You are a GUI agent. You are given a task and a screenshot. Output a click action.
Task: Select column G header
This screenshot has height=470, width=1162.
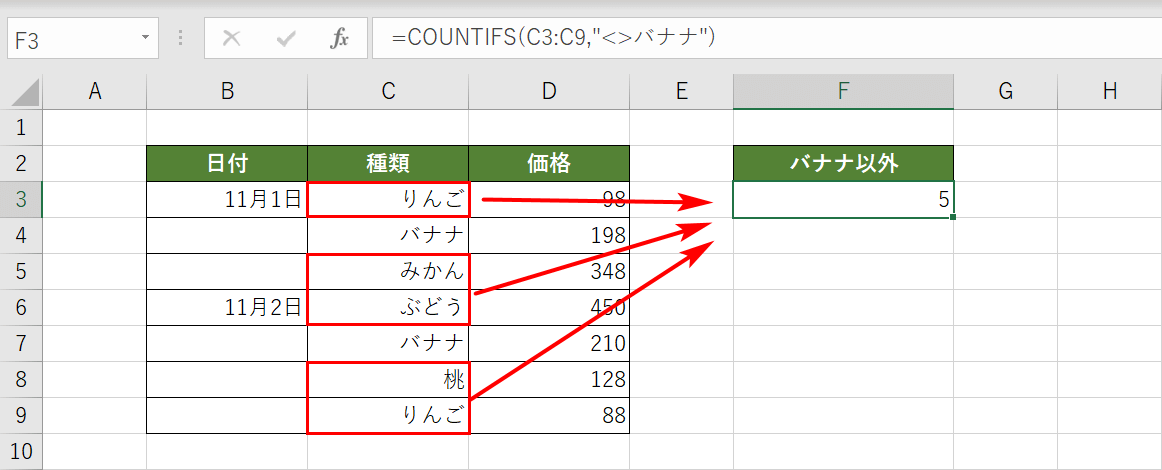pos(1005,91)
